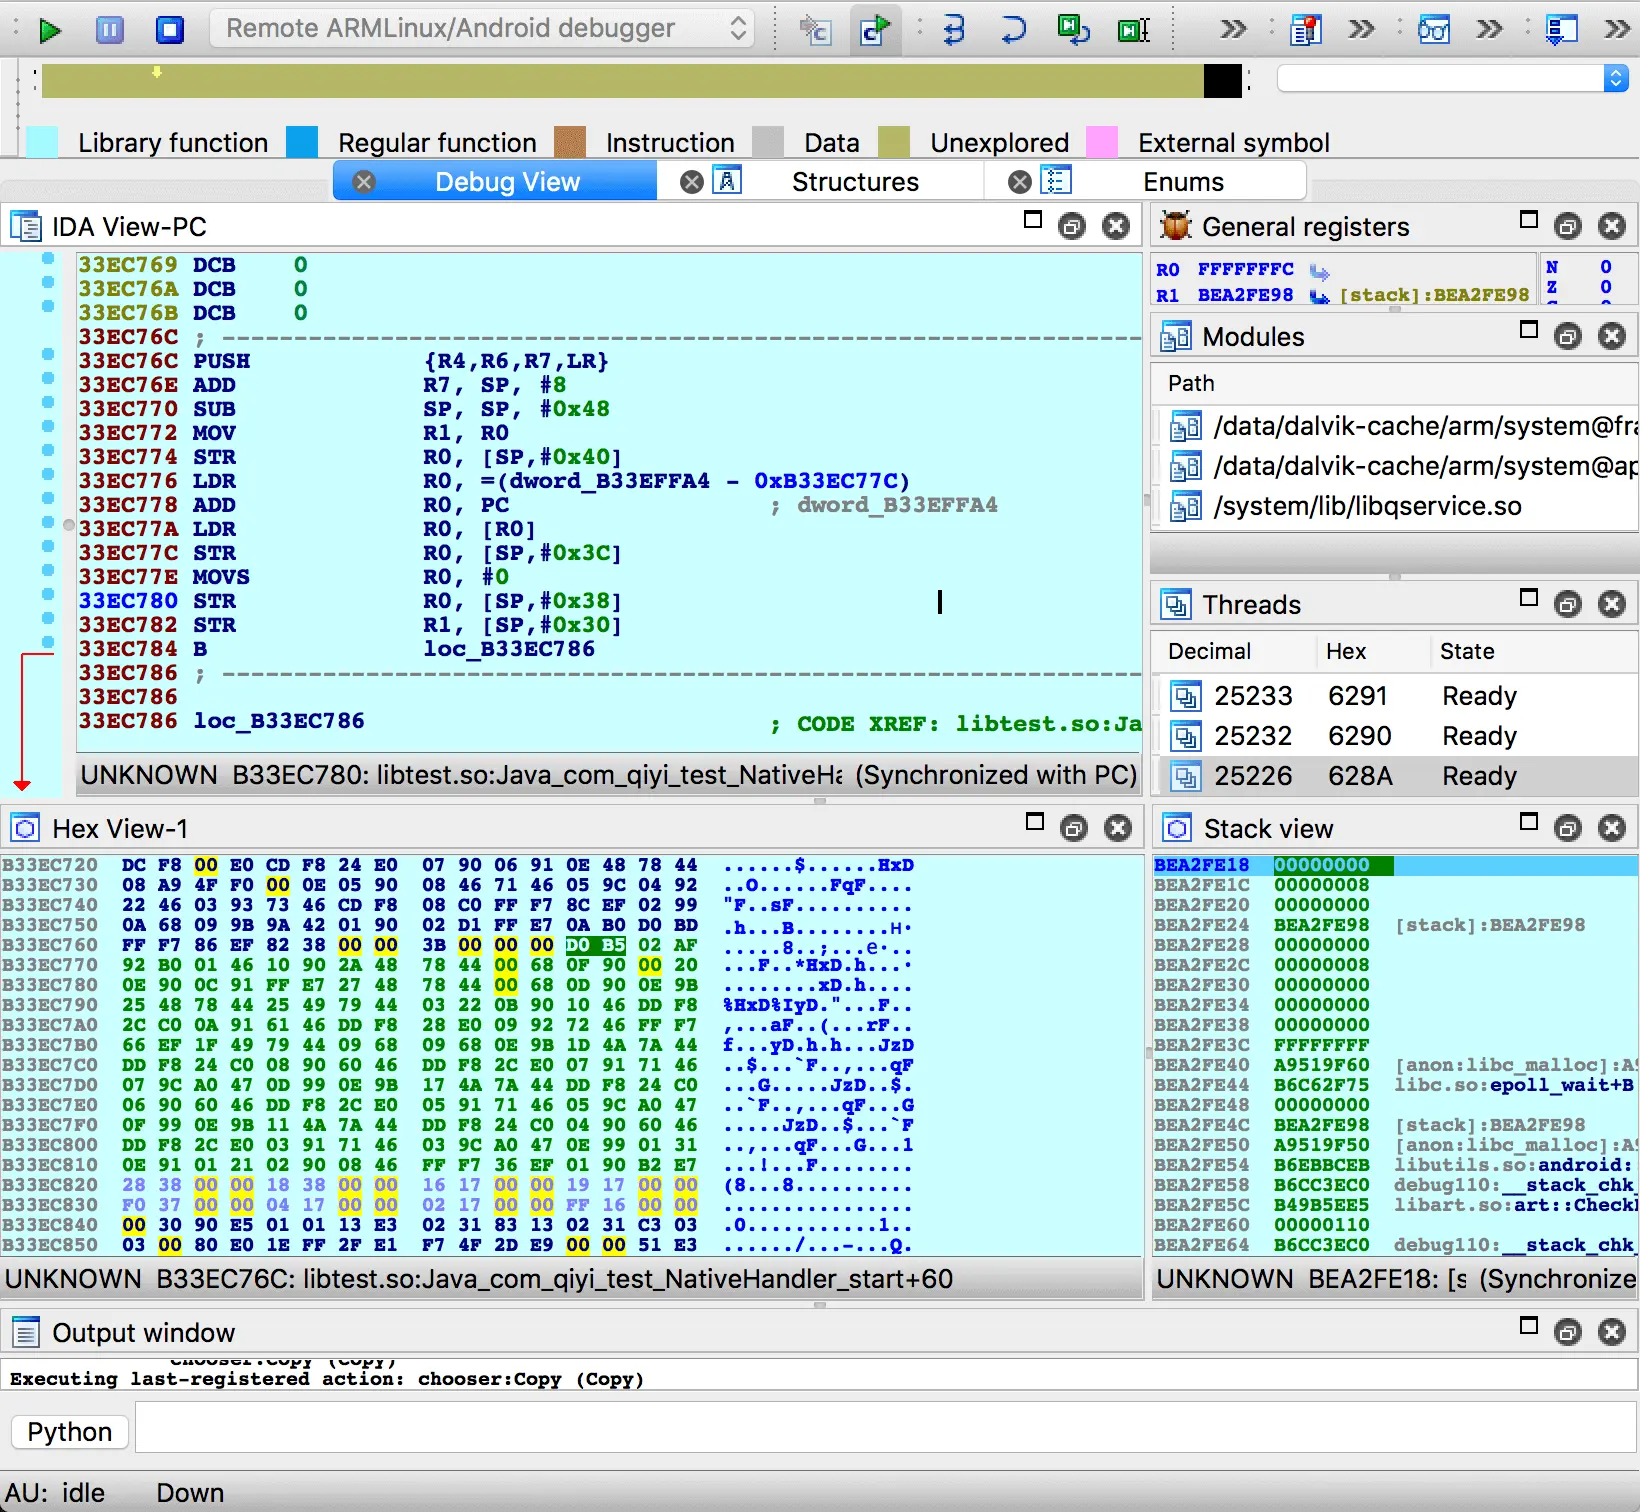Switch to the Structures tab
The width and height of the screenshot is (1640, 1512).
(x=855, y=182)
